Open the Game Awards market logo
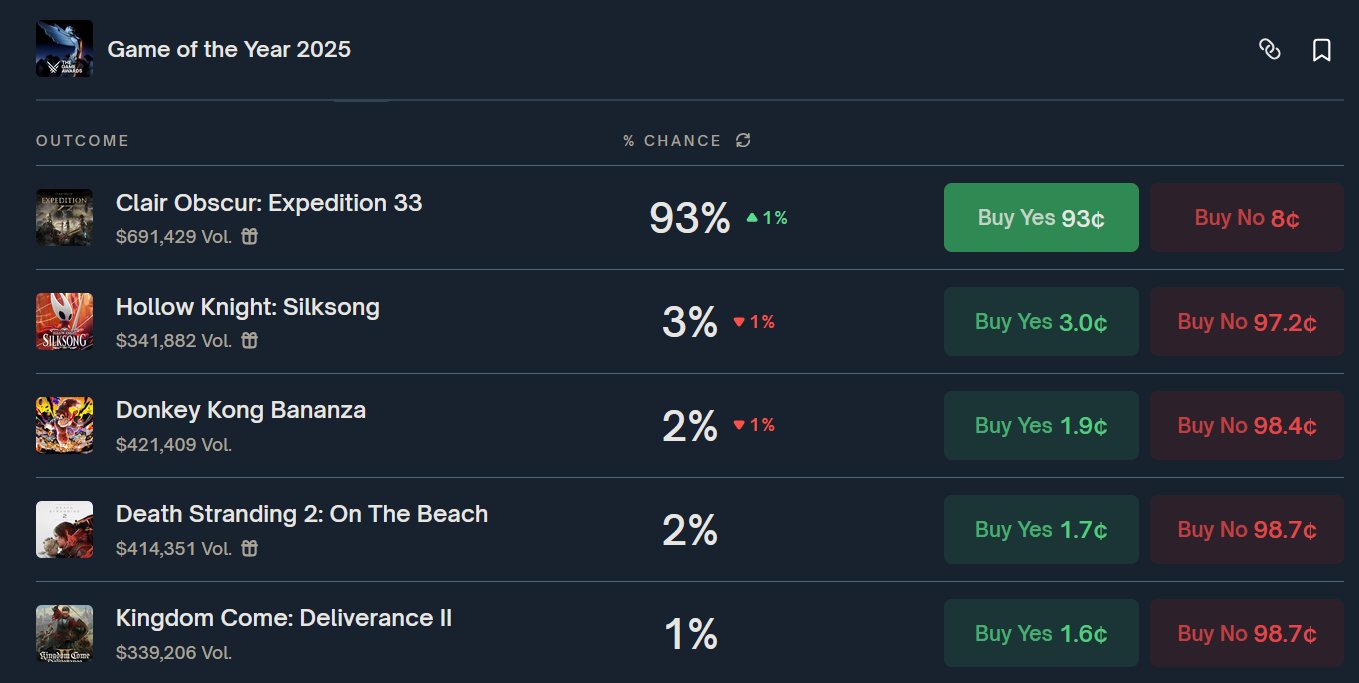 (x=64, y=49)
